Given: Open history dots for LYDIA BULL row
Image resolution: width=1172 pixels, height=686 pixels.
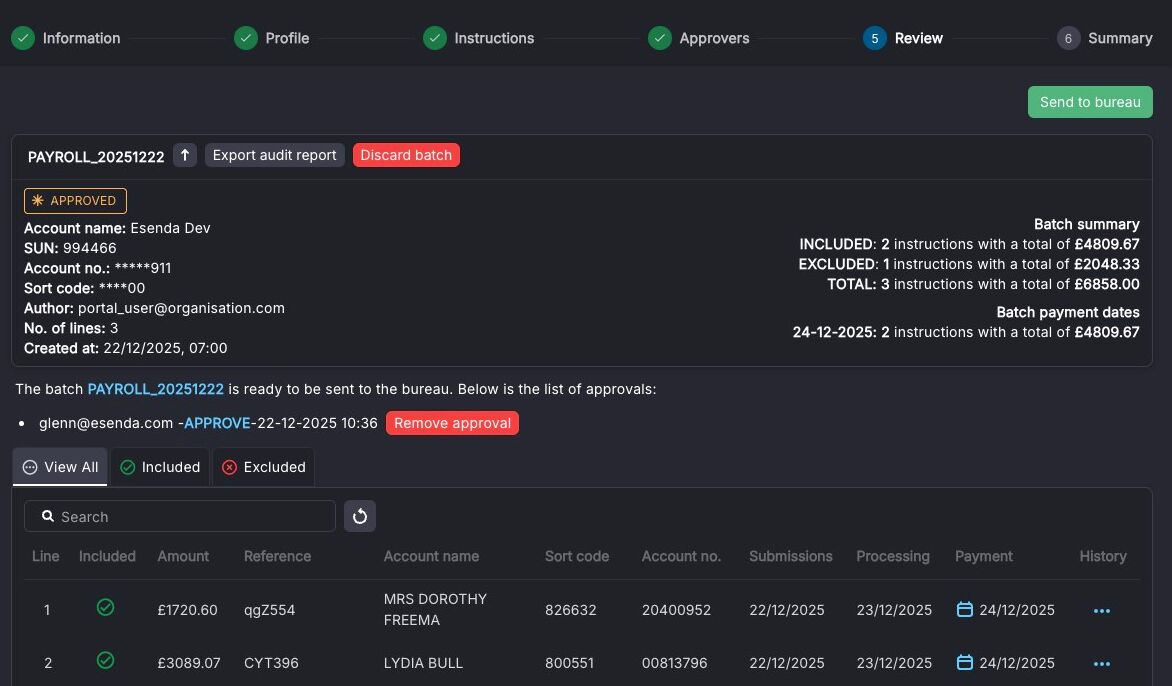Looking at the screenshot, I should [x=1102, y=664].
